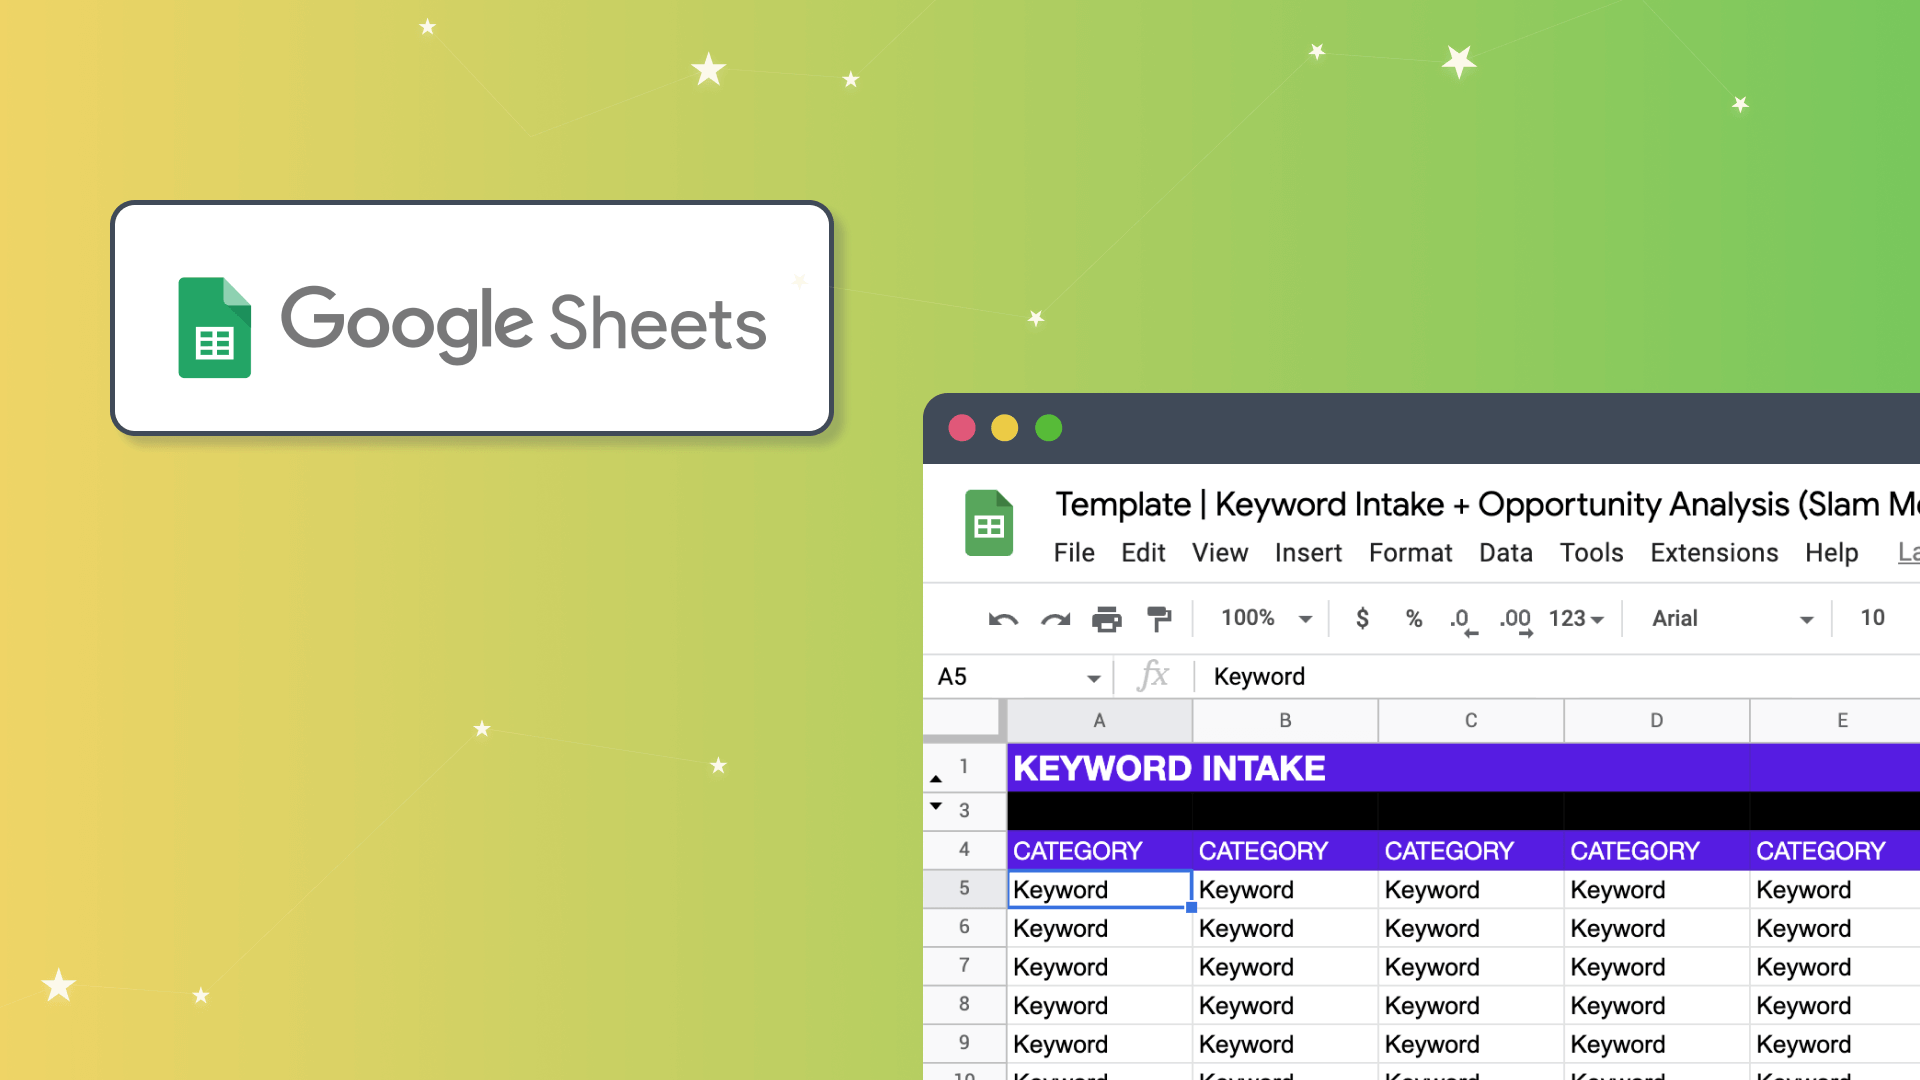The width and height of the screenshot is (1920, 1080).
Task: Open the Extensions menu
Action: 1714,553
